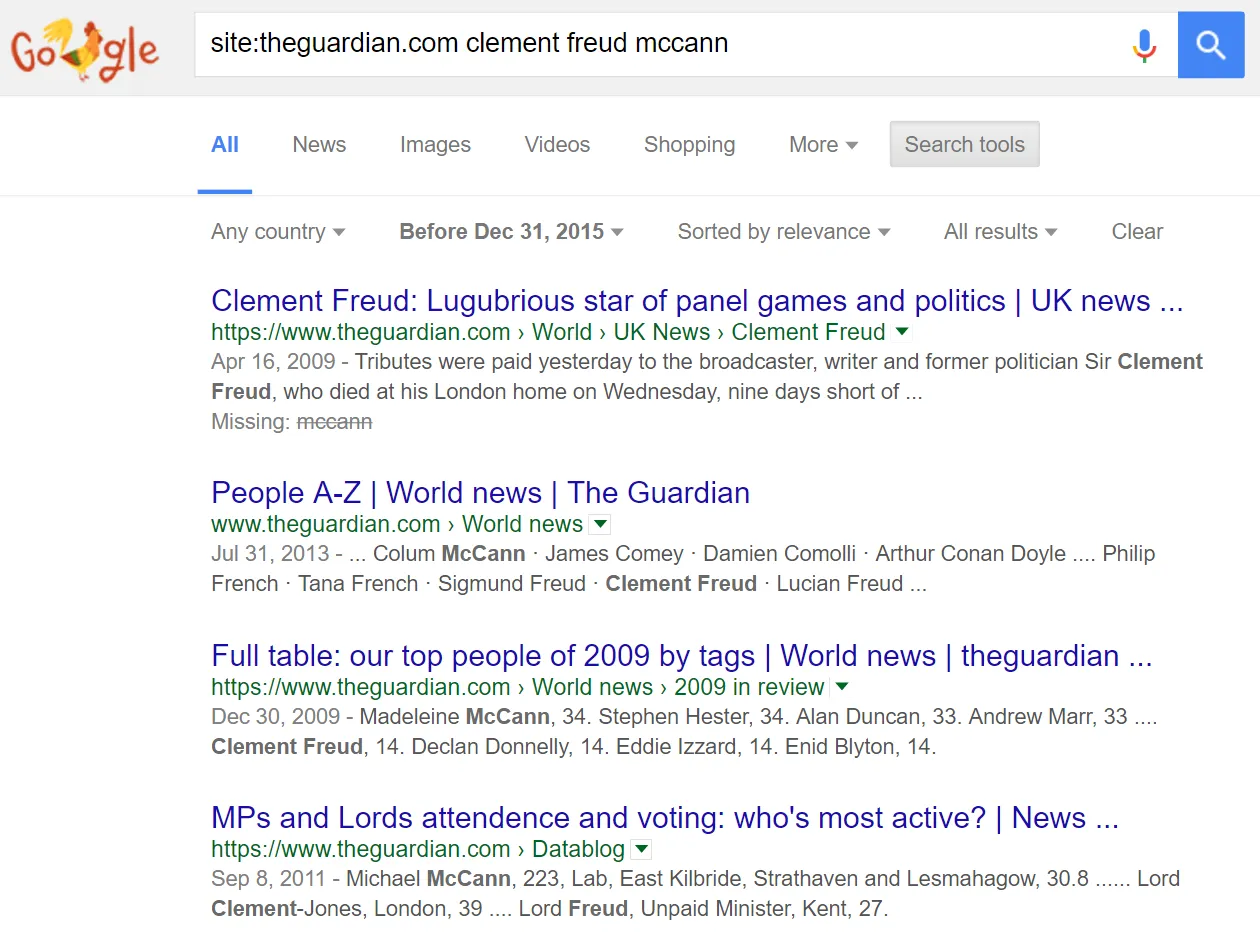Viewport: 1260px width, 950px height.
Task: Switch to the Shopping tab
Action: tap(689, 144)
